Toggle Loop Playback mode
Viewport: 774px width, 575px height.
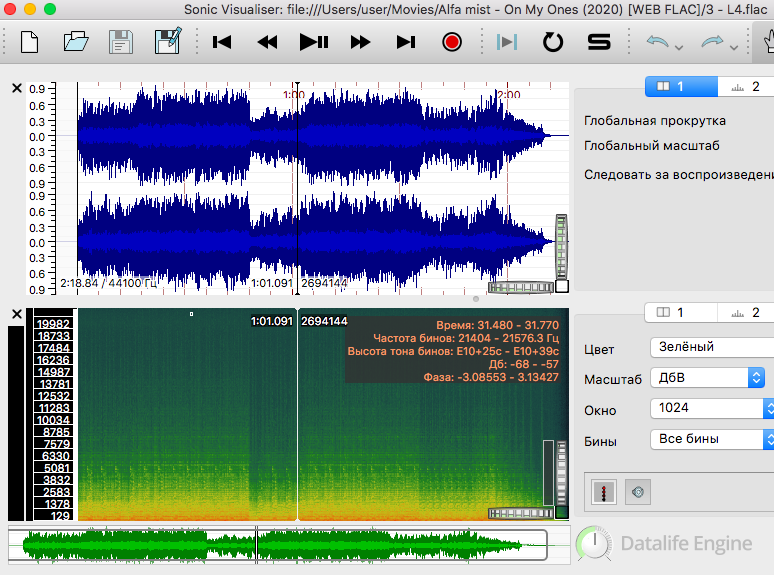click(x=553, y=42)
